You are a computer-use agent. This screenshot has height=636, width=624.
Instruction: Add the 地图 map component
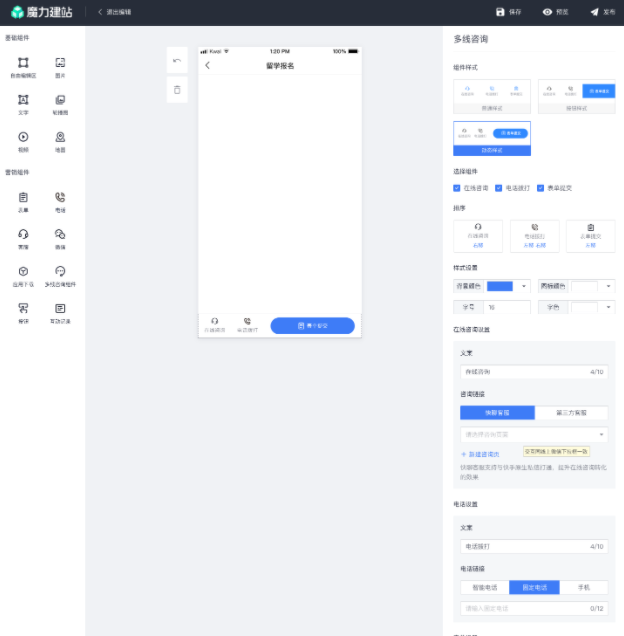(60, 141)
